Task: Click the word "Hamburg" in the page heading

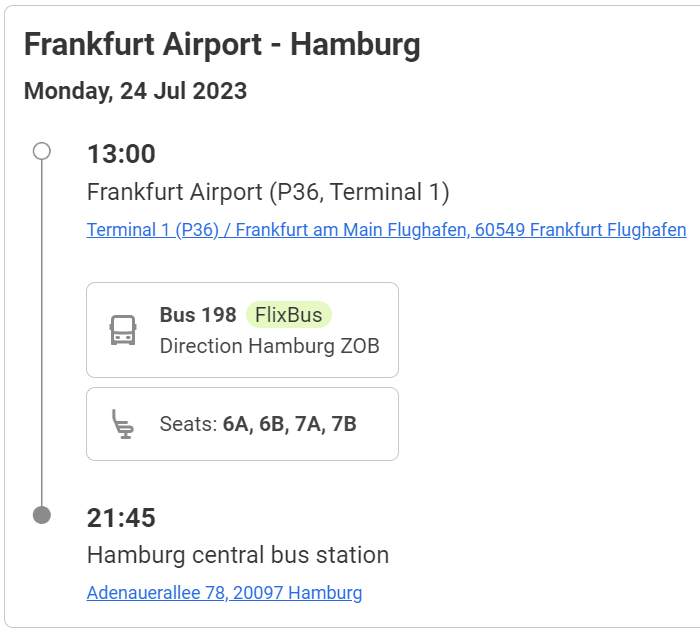Action: tap(355, 45)
